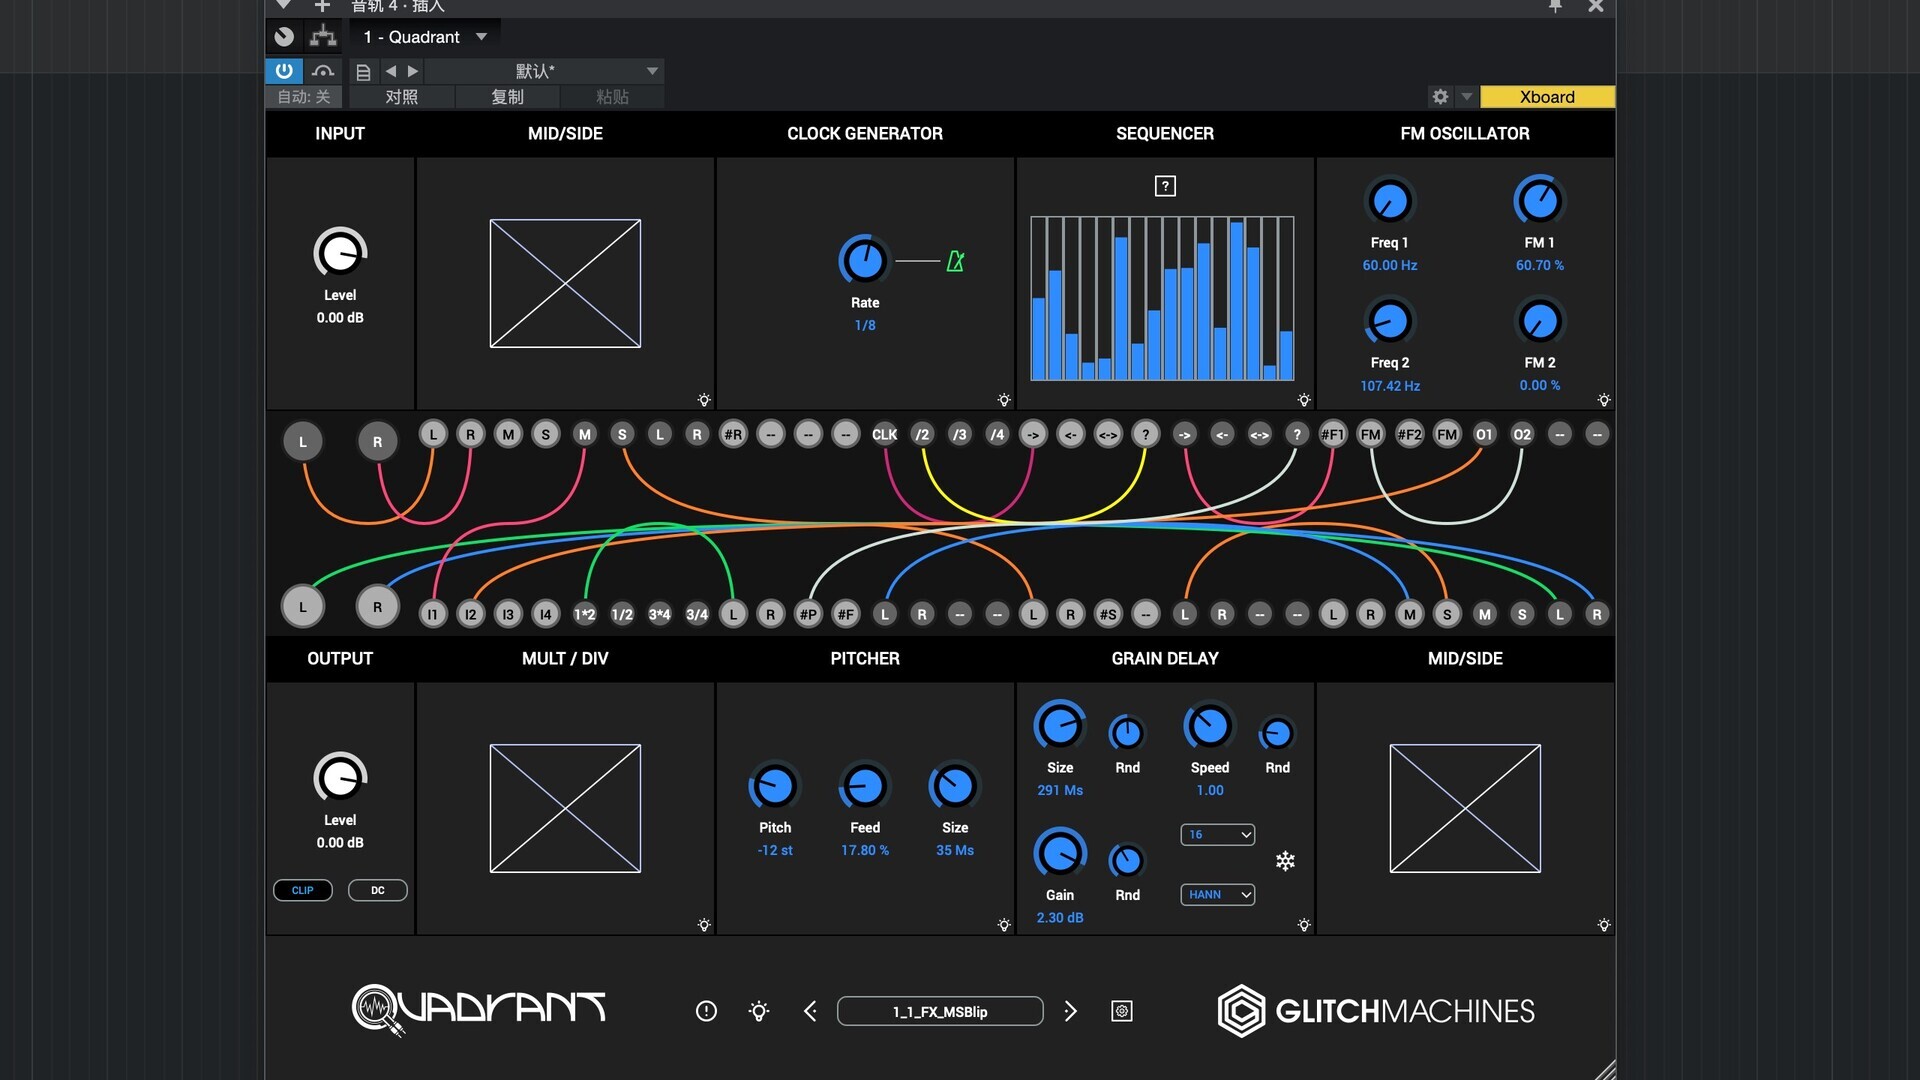Toggle the DC filter button
This screenshot has width=1920, height=1080.
pyautogui.click(x=377, y=890)
